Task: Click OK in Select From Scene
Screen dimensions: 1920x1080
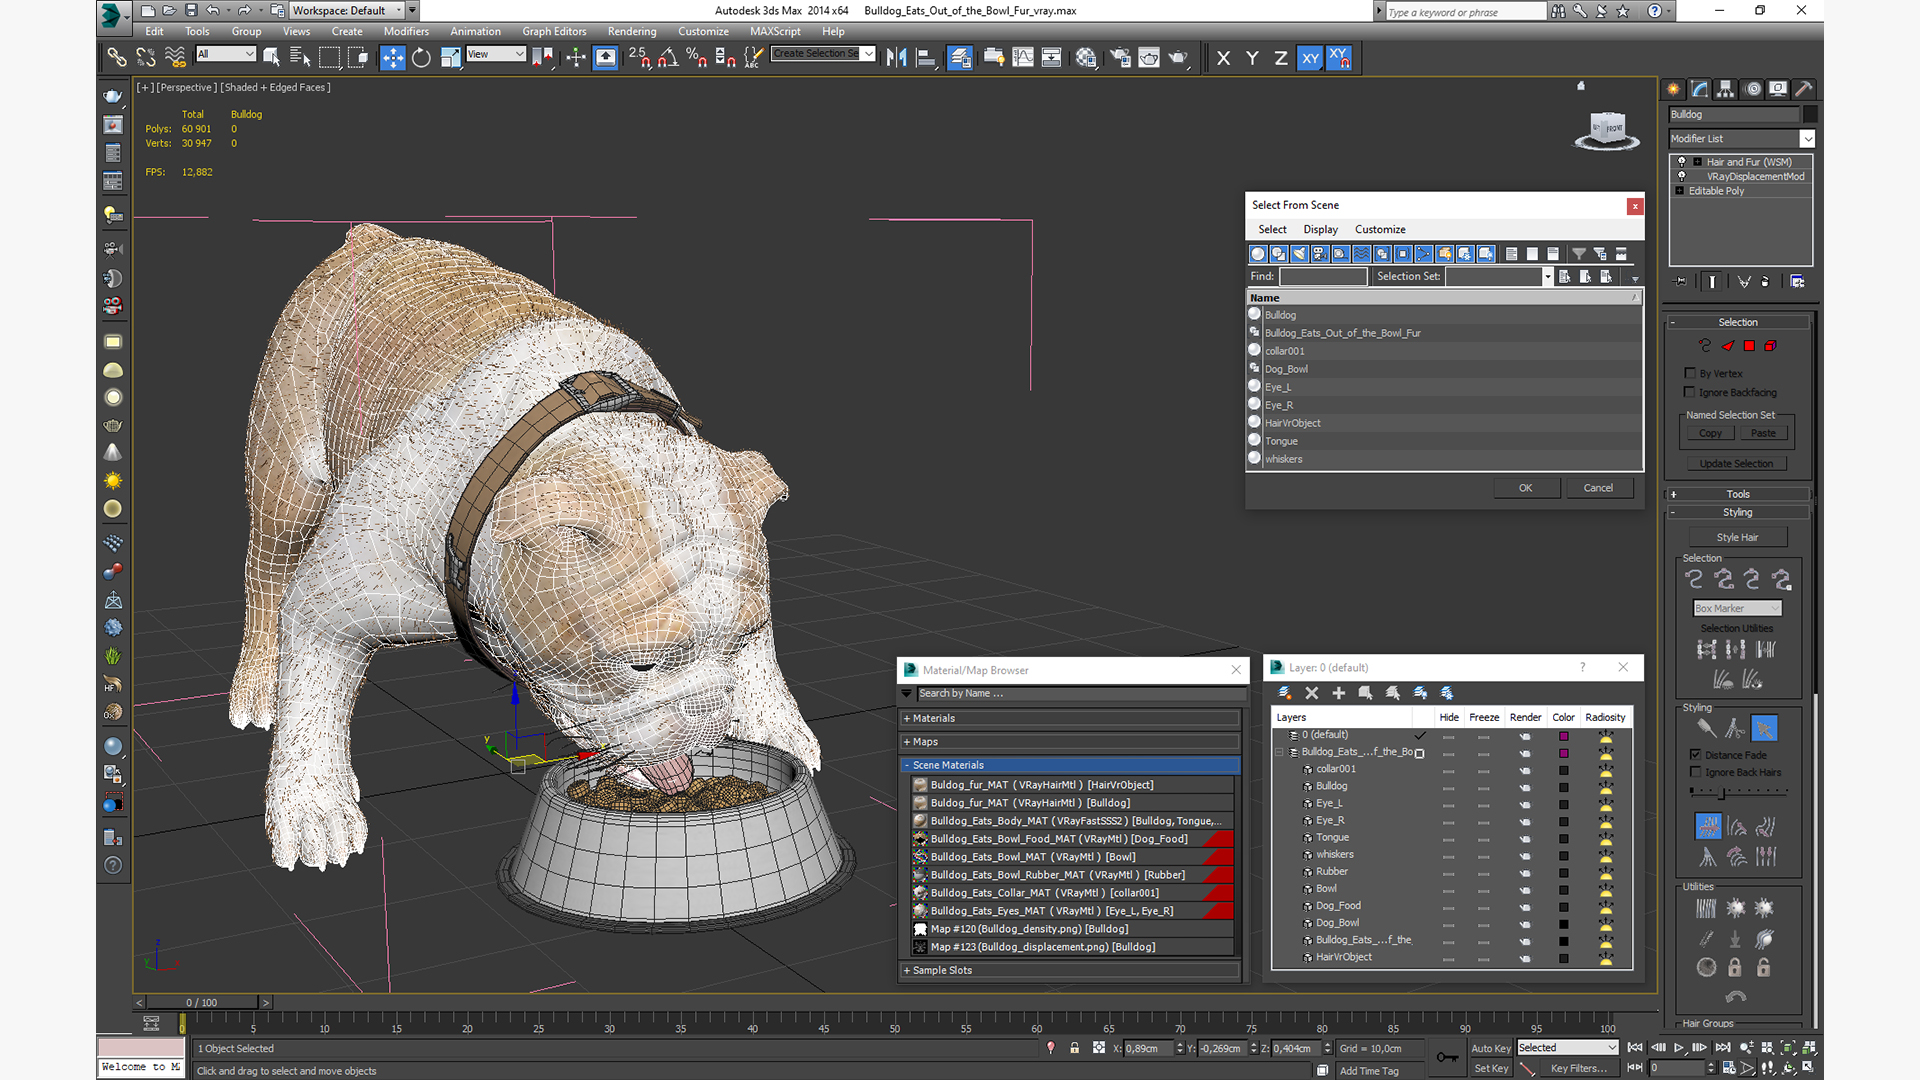Action: pos(1525,488)
